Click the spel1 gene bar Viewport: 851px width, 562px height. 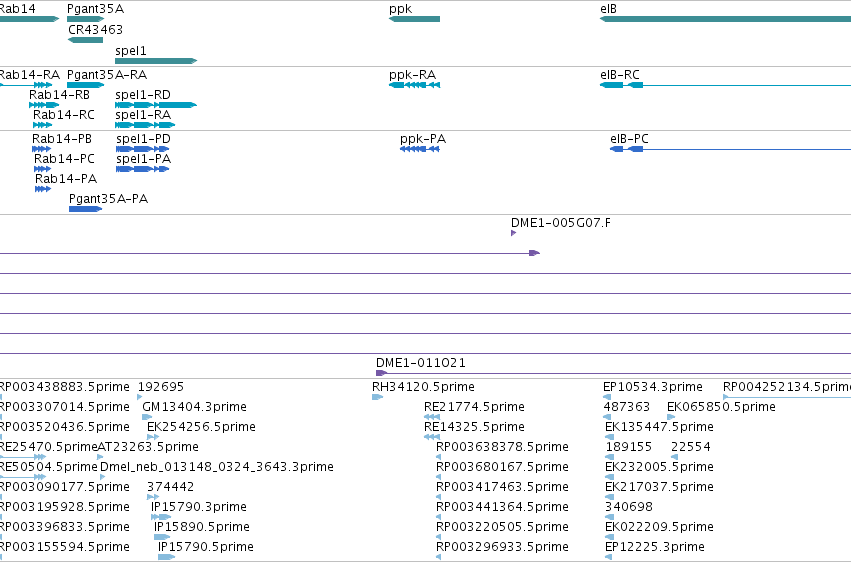pos(156,61)
